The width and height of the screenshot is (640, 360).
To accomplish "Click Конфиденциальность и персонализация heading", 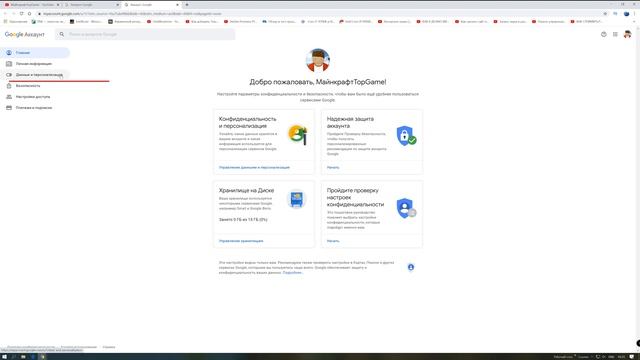I will point(247,122).
